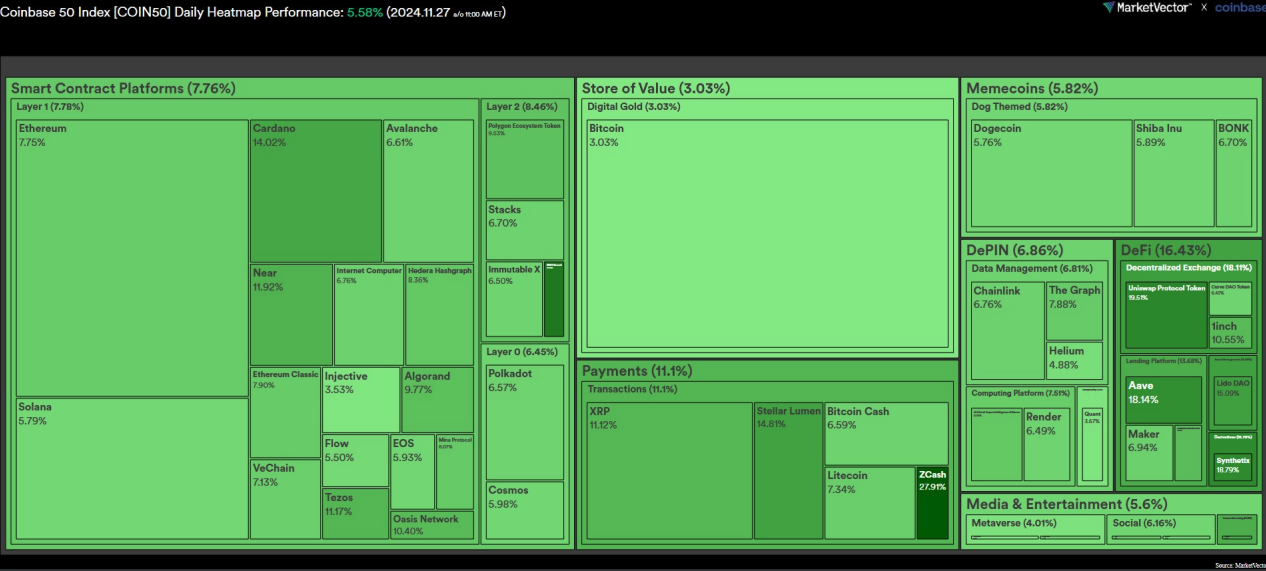This screenshot has width=1266, height=571.
Task: Click the XRP tile under Transactions
Action: coord(668,470)
